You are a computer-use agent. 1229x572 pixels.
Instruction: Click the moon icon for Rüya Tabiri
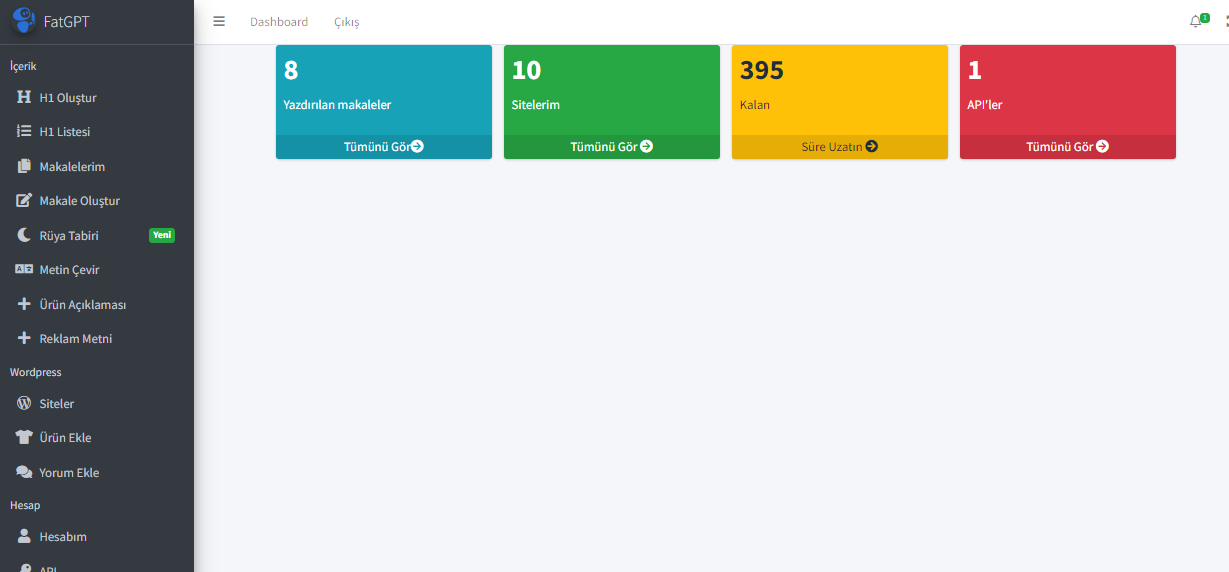click(24, 235)
